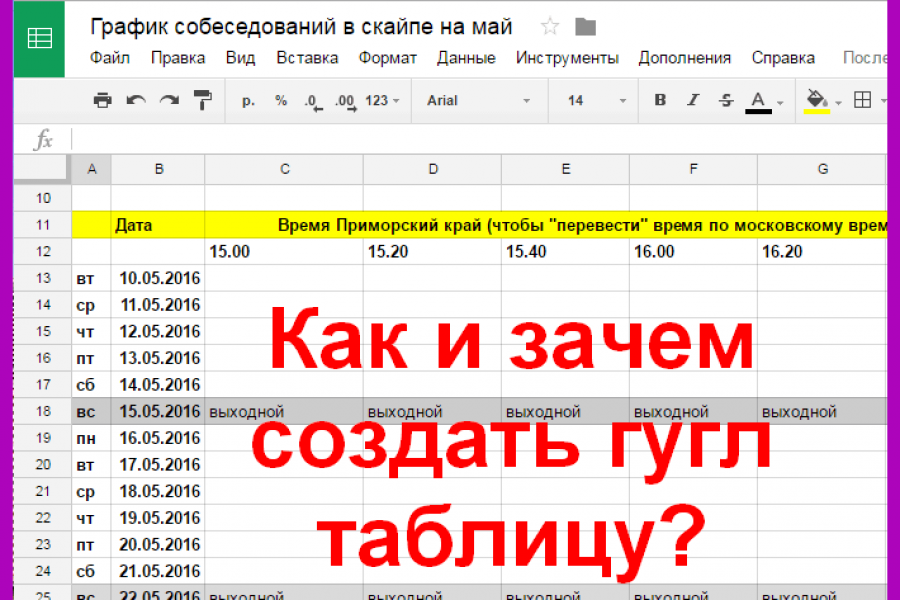Screen dimensions: 900x600
Task: Click the yellow fill color bucket
Action: point(816,102)
